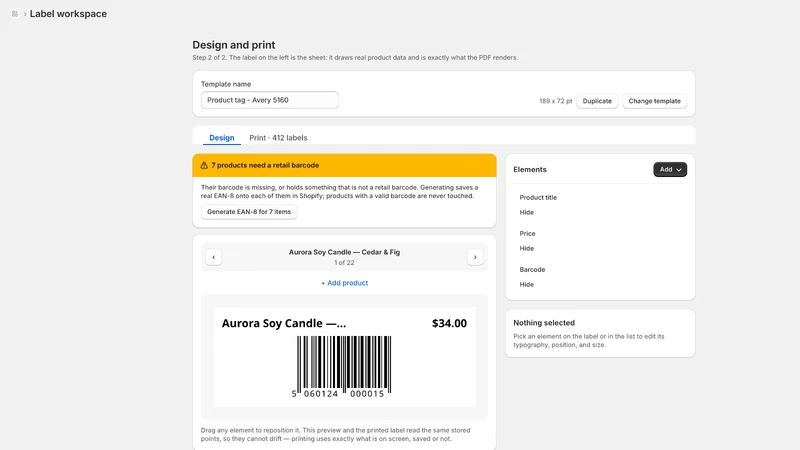Click the 1 of 22 product counter
This screenshot has height=450, width=800.
click(x=344, y=263)
